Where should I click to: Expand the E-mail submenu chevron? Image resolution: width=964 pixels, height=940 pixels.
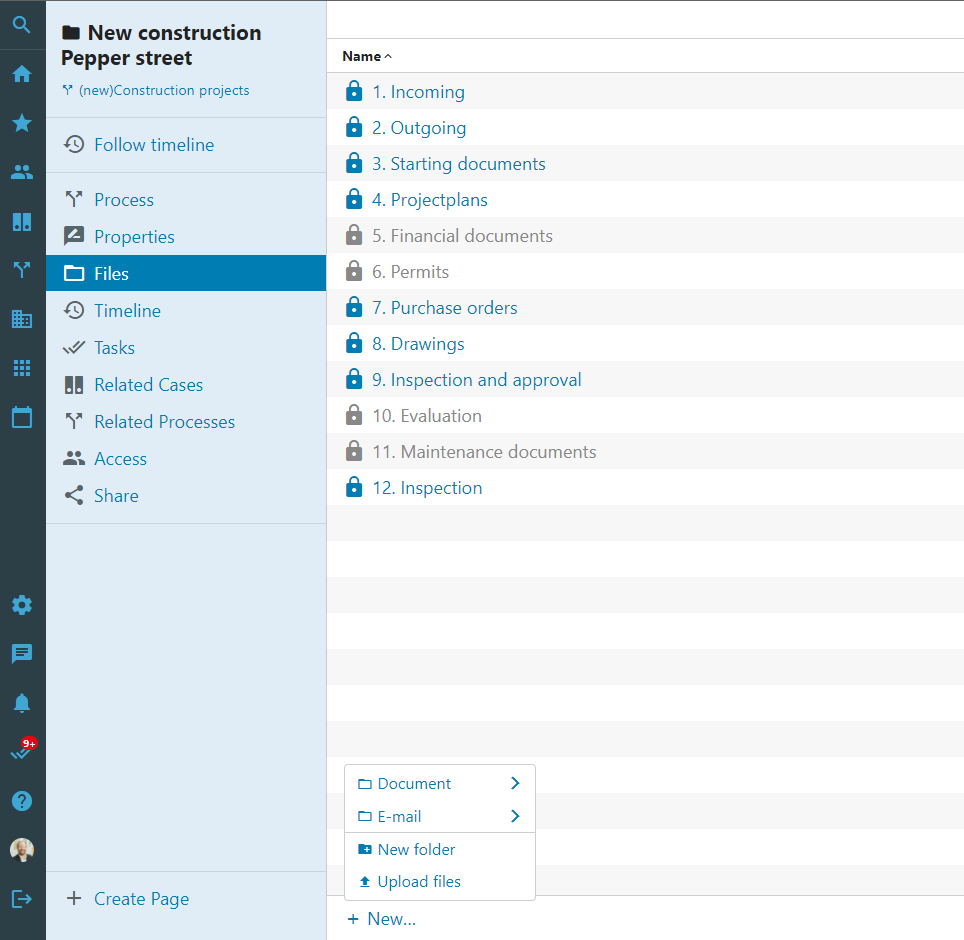click(515, 816)
